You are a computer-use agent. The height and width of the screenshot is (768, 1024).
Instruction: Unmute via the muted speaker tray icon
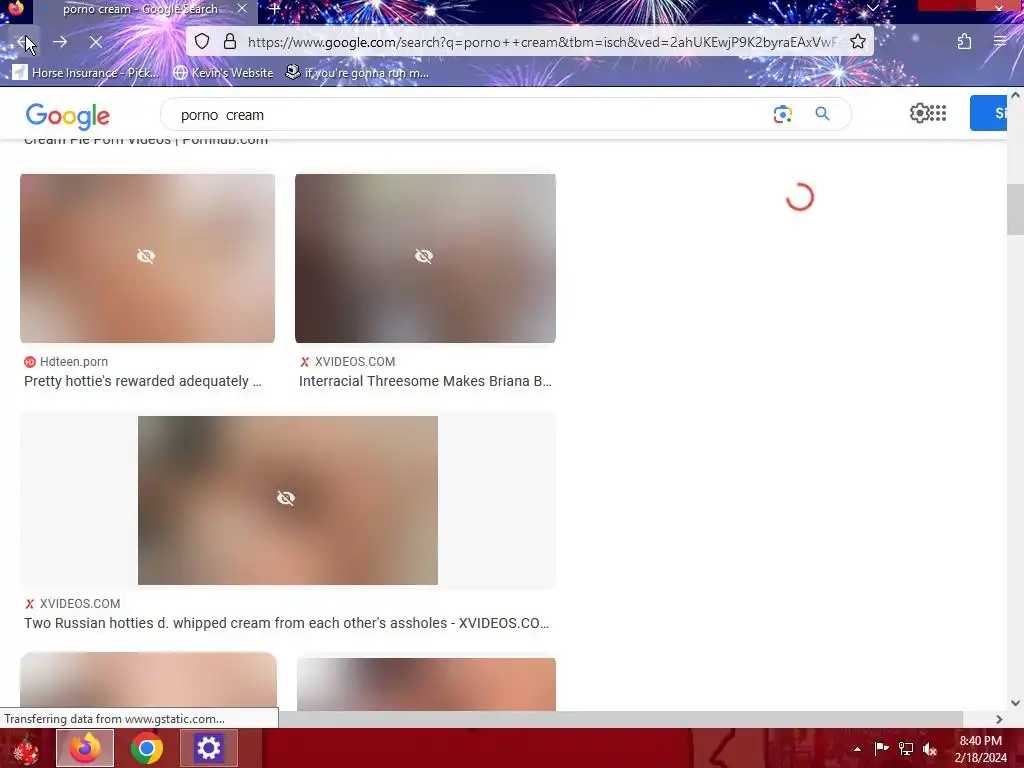[x=930, y=749]
